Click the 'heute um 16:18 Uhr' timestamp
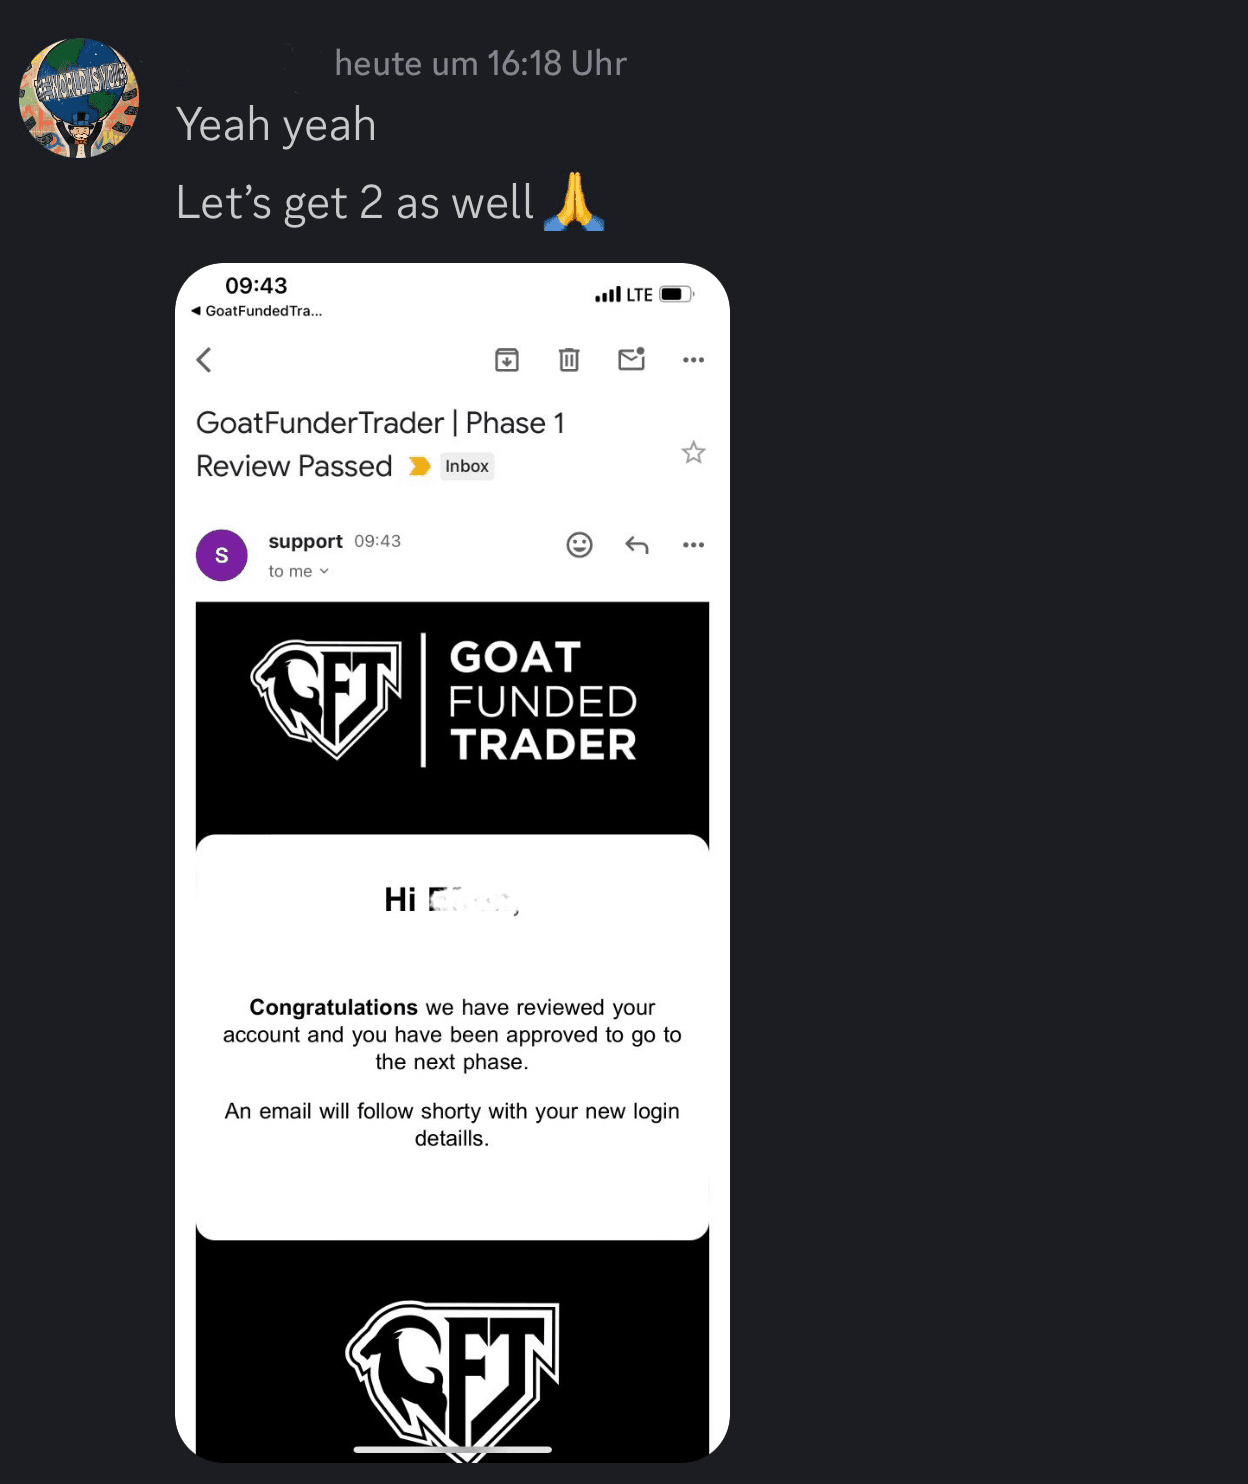 (481, 64)
